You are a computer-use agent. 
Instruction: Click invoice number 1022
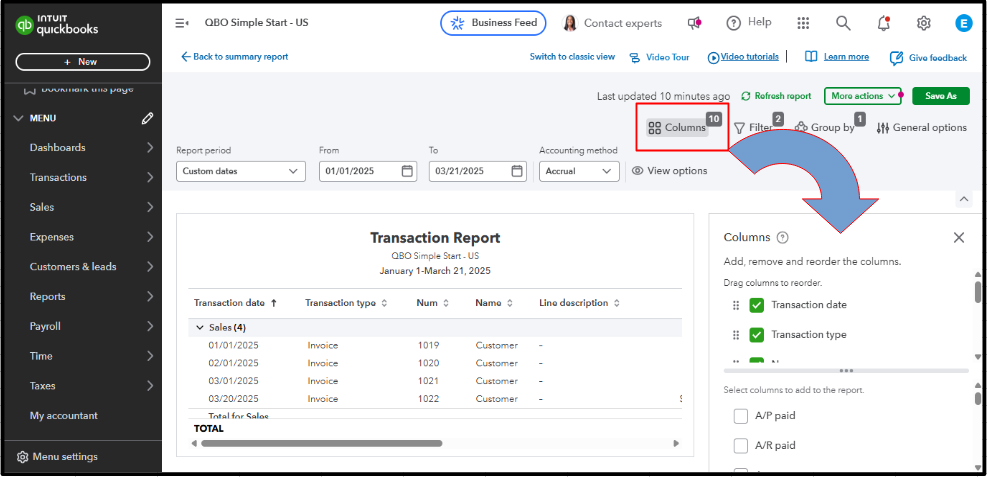click(x=428, y=399)
